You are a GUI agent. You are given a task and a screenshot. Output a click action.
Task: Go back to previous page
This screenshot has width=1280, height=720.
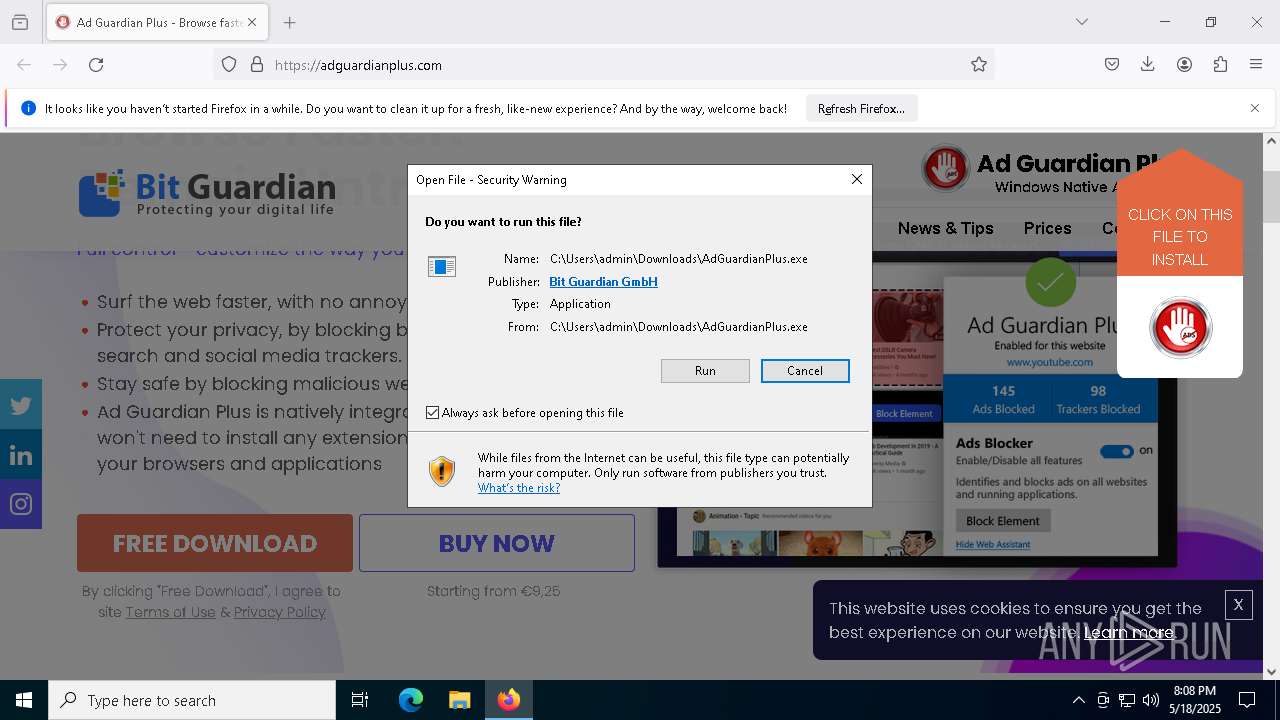click(24, 65)
